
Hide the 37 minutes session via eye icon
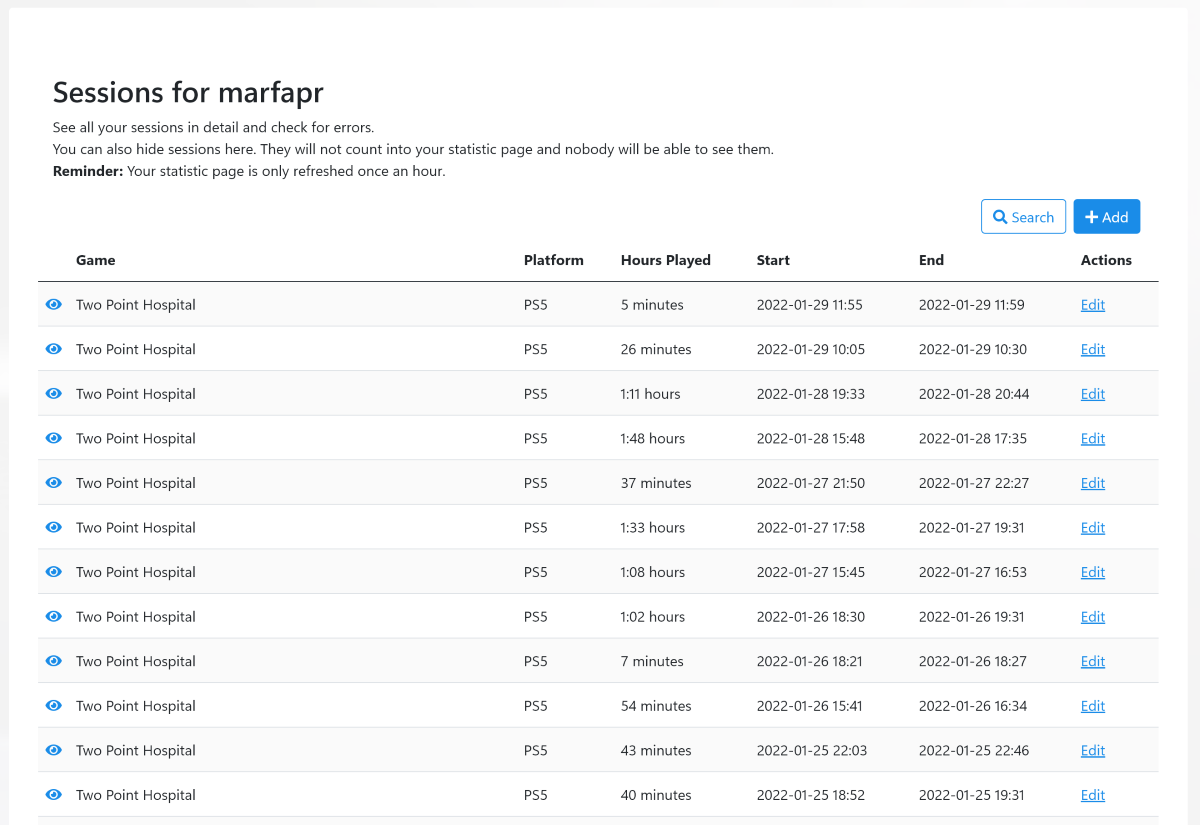54,482
